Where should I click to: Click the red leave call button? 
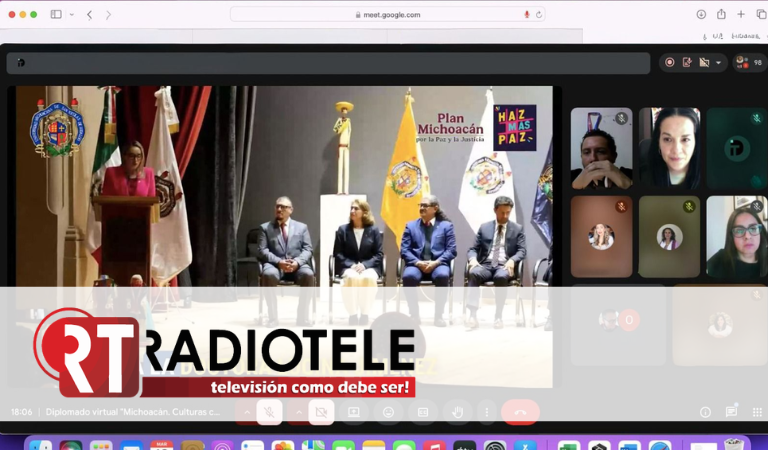(520, 412)
